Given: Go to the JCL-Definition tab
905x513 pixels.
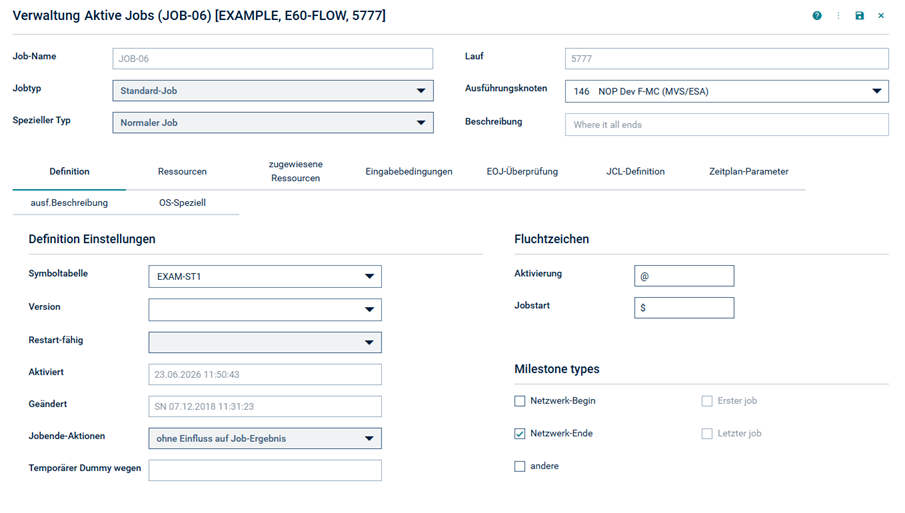Looking at the screenshot, I should tap(635, 171).
